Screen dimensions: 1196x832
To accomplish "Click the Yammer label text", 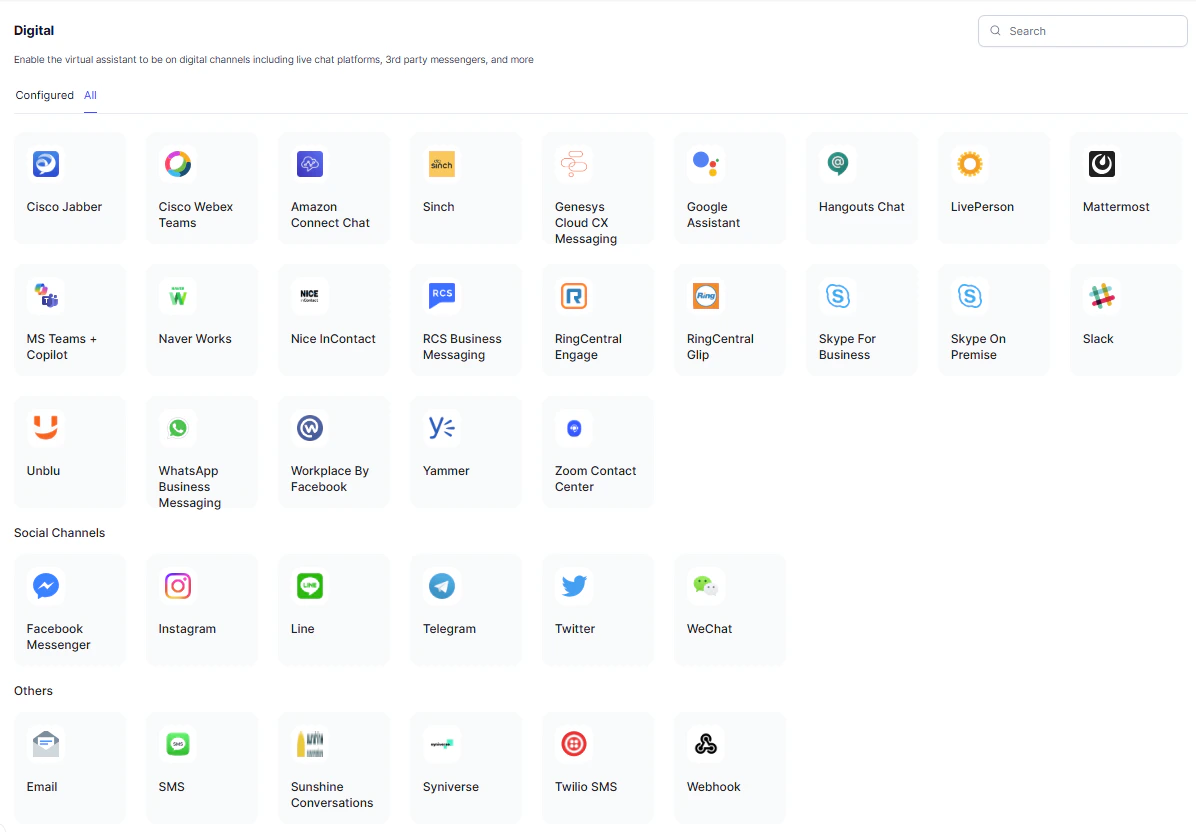I will (446, 471).
